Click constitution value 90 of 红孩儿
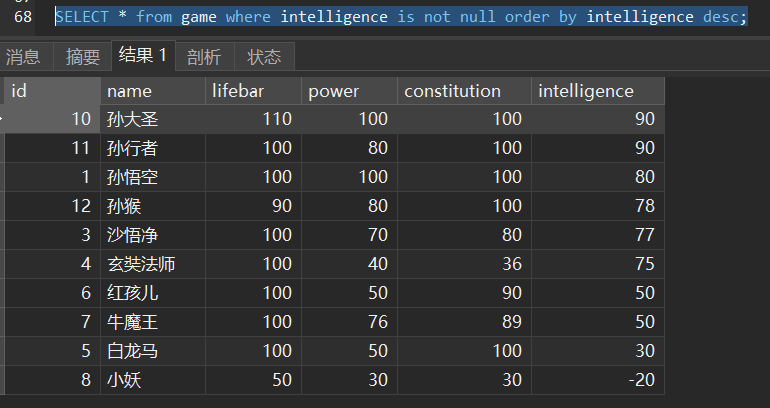This screenshot has height=408, width=770. (464, 293)
